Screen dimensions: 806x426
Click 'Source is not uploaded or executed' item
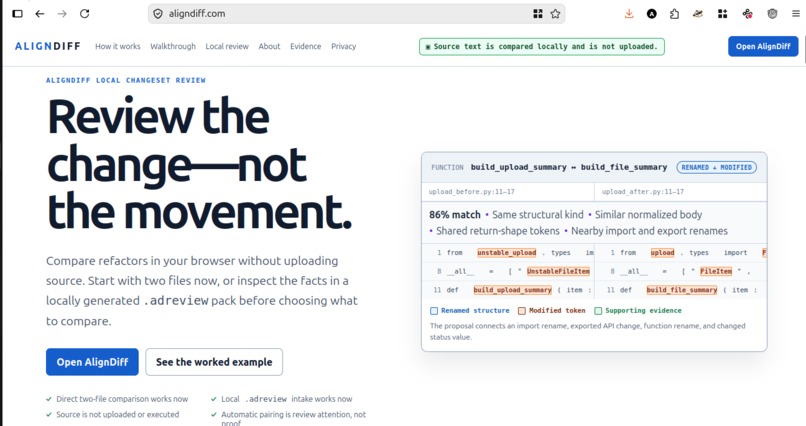(112, 414)
